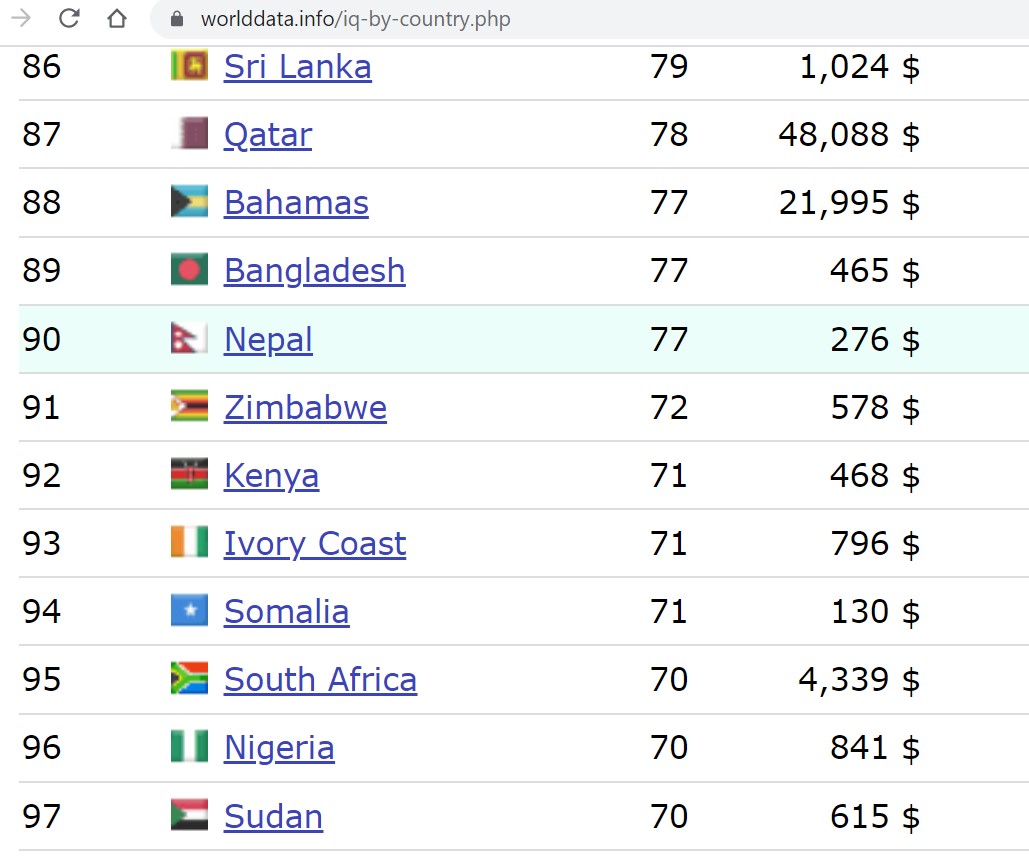This screenshot has width=1029, height=858.
Task: Select the highlighted Nepal row rank 90
Action: [524, 339]
